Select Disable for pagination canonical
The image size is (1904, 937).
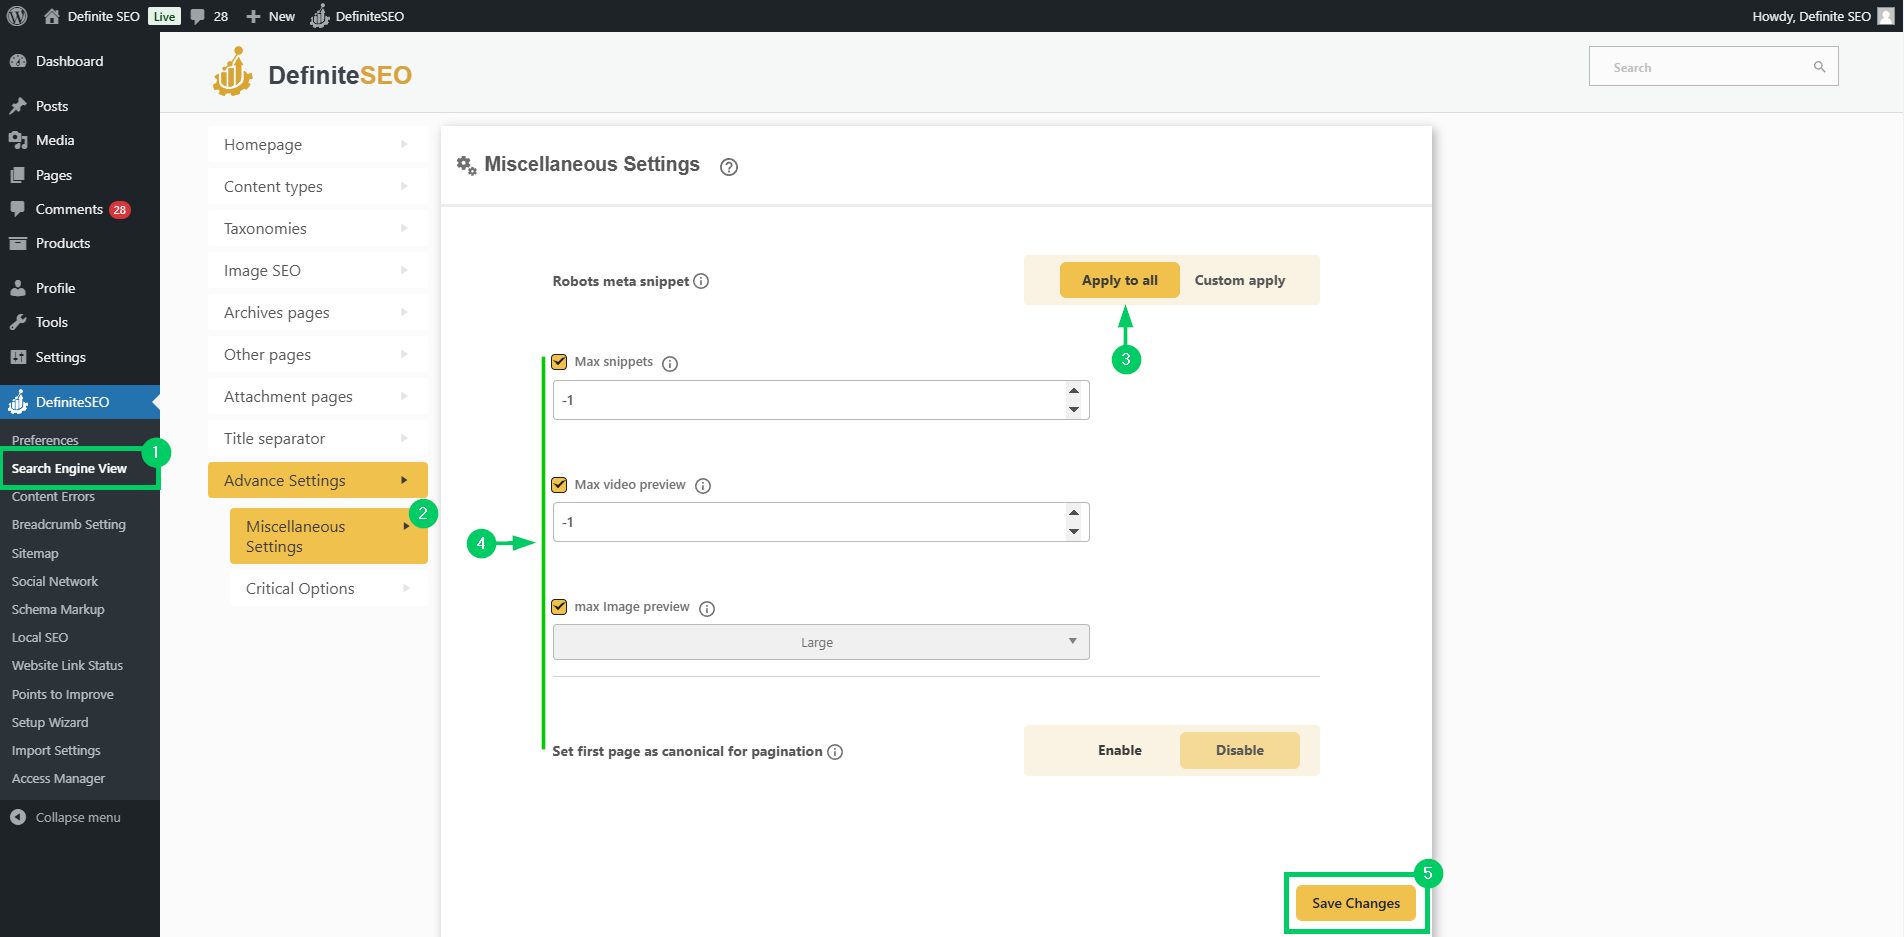coord(1240,750)
